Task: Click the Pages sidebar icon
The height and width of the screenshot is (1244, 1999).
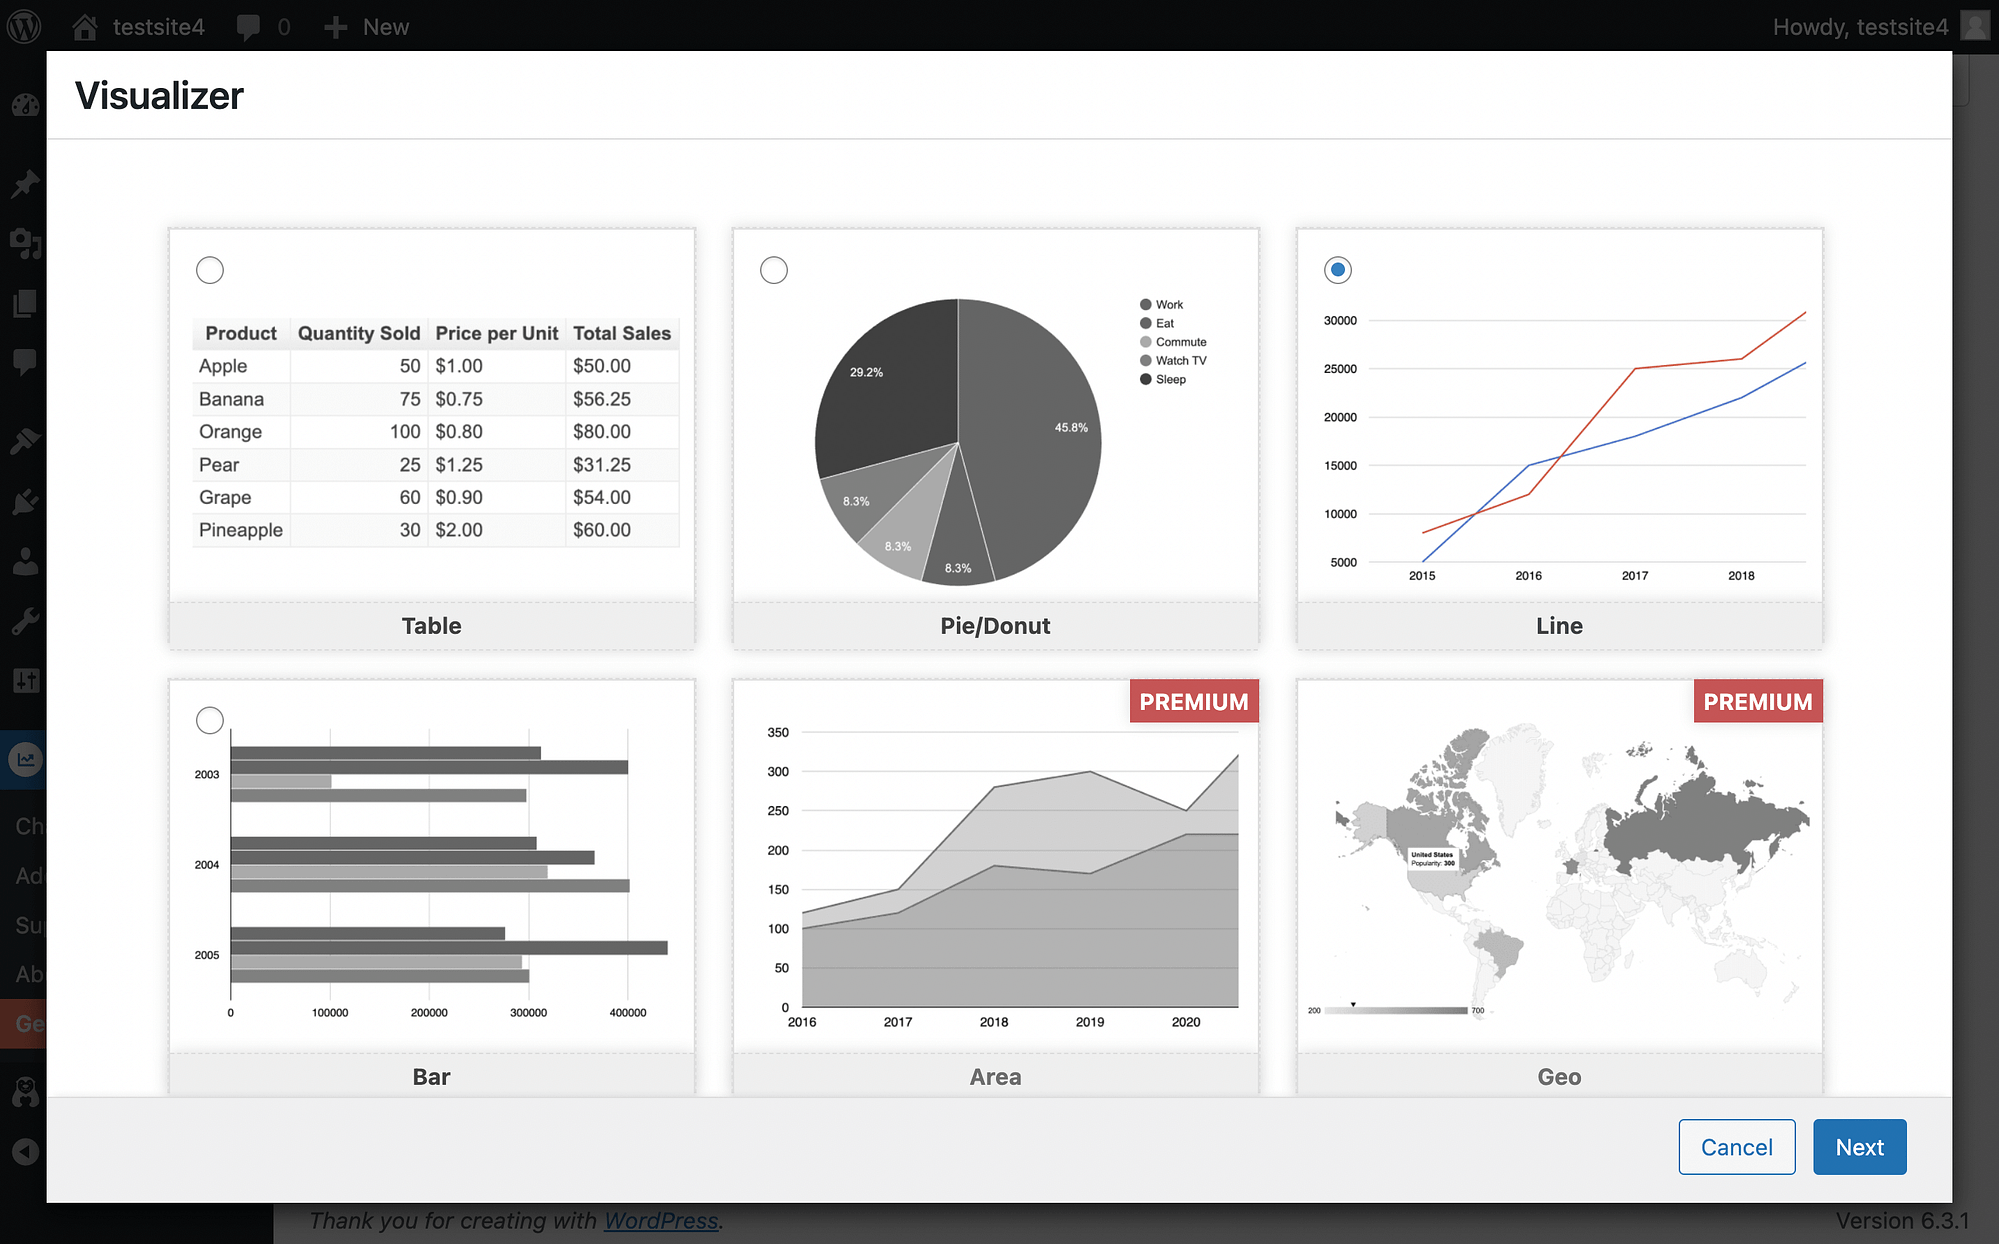Action: pyautogui.click(x=24, y=304)
